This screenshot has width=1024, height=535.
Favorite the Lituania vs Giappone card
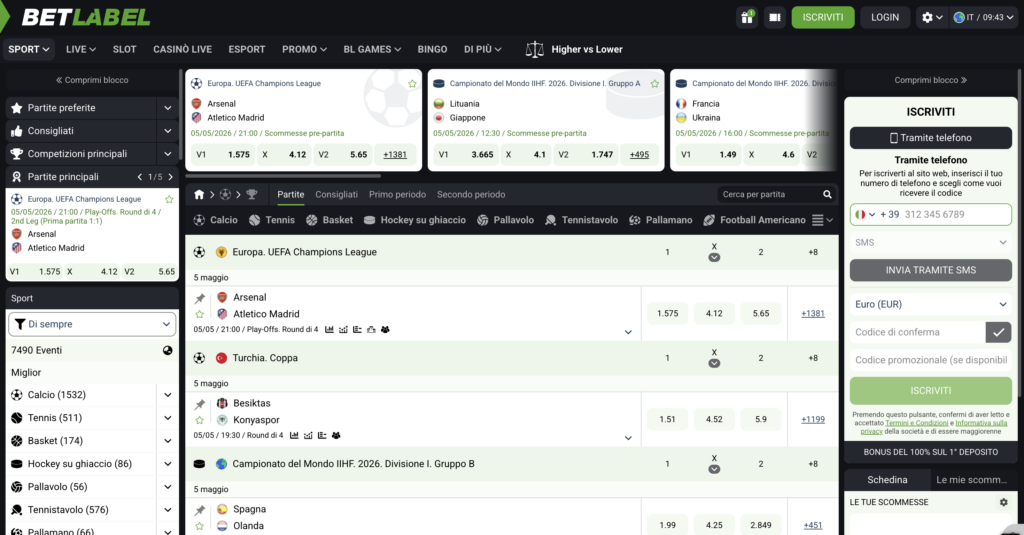tap(654, 84)
